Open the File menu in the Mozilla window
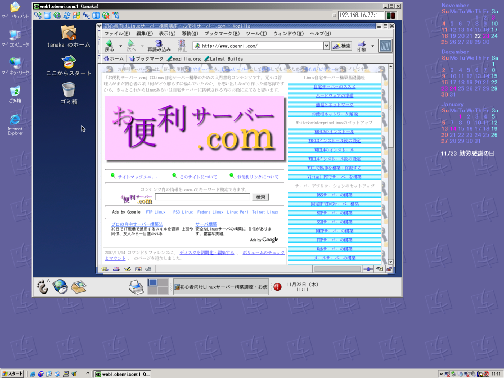Image resolution: width=504 pixels, height=378 pixels. 117,33
